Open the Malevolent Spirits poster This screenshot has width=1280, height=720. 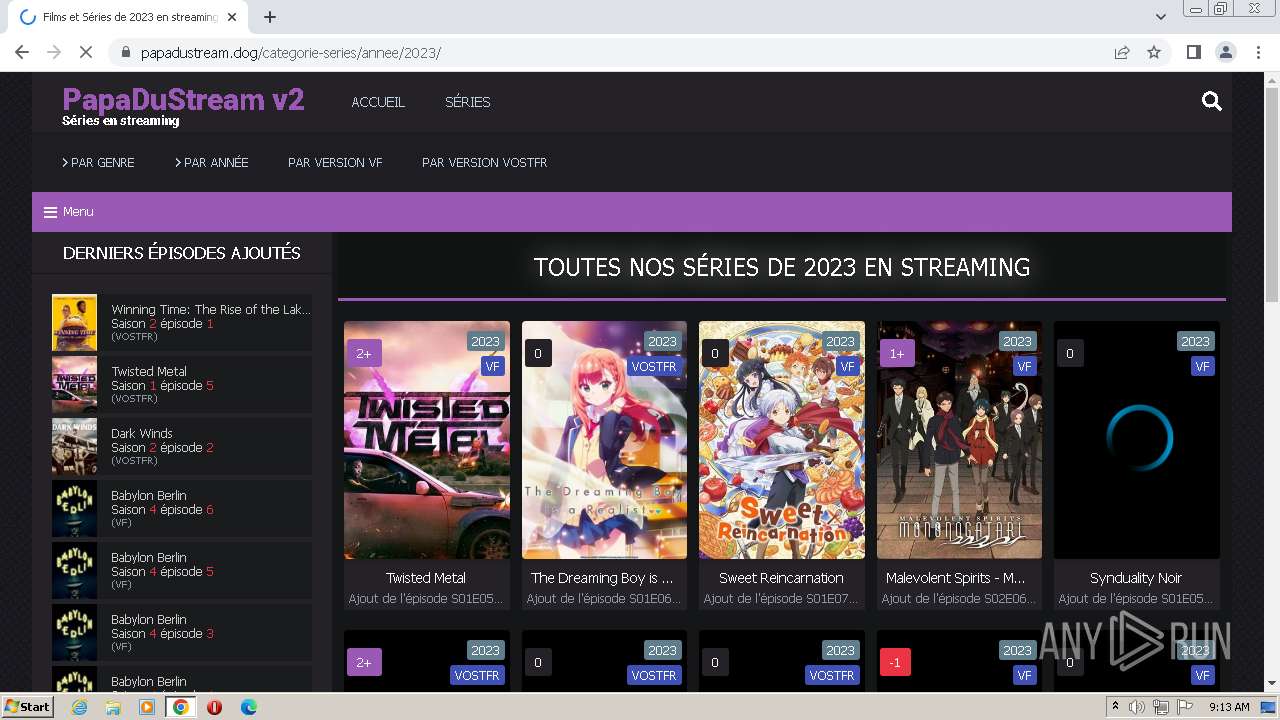959,440
